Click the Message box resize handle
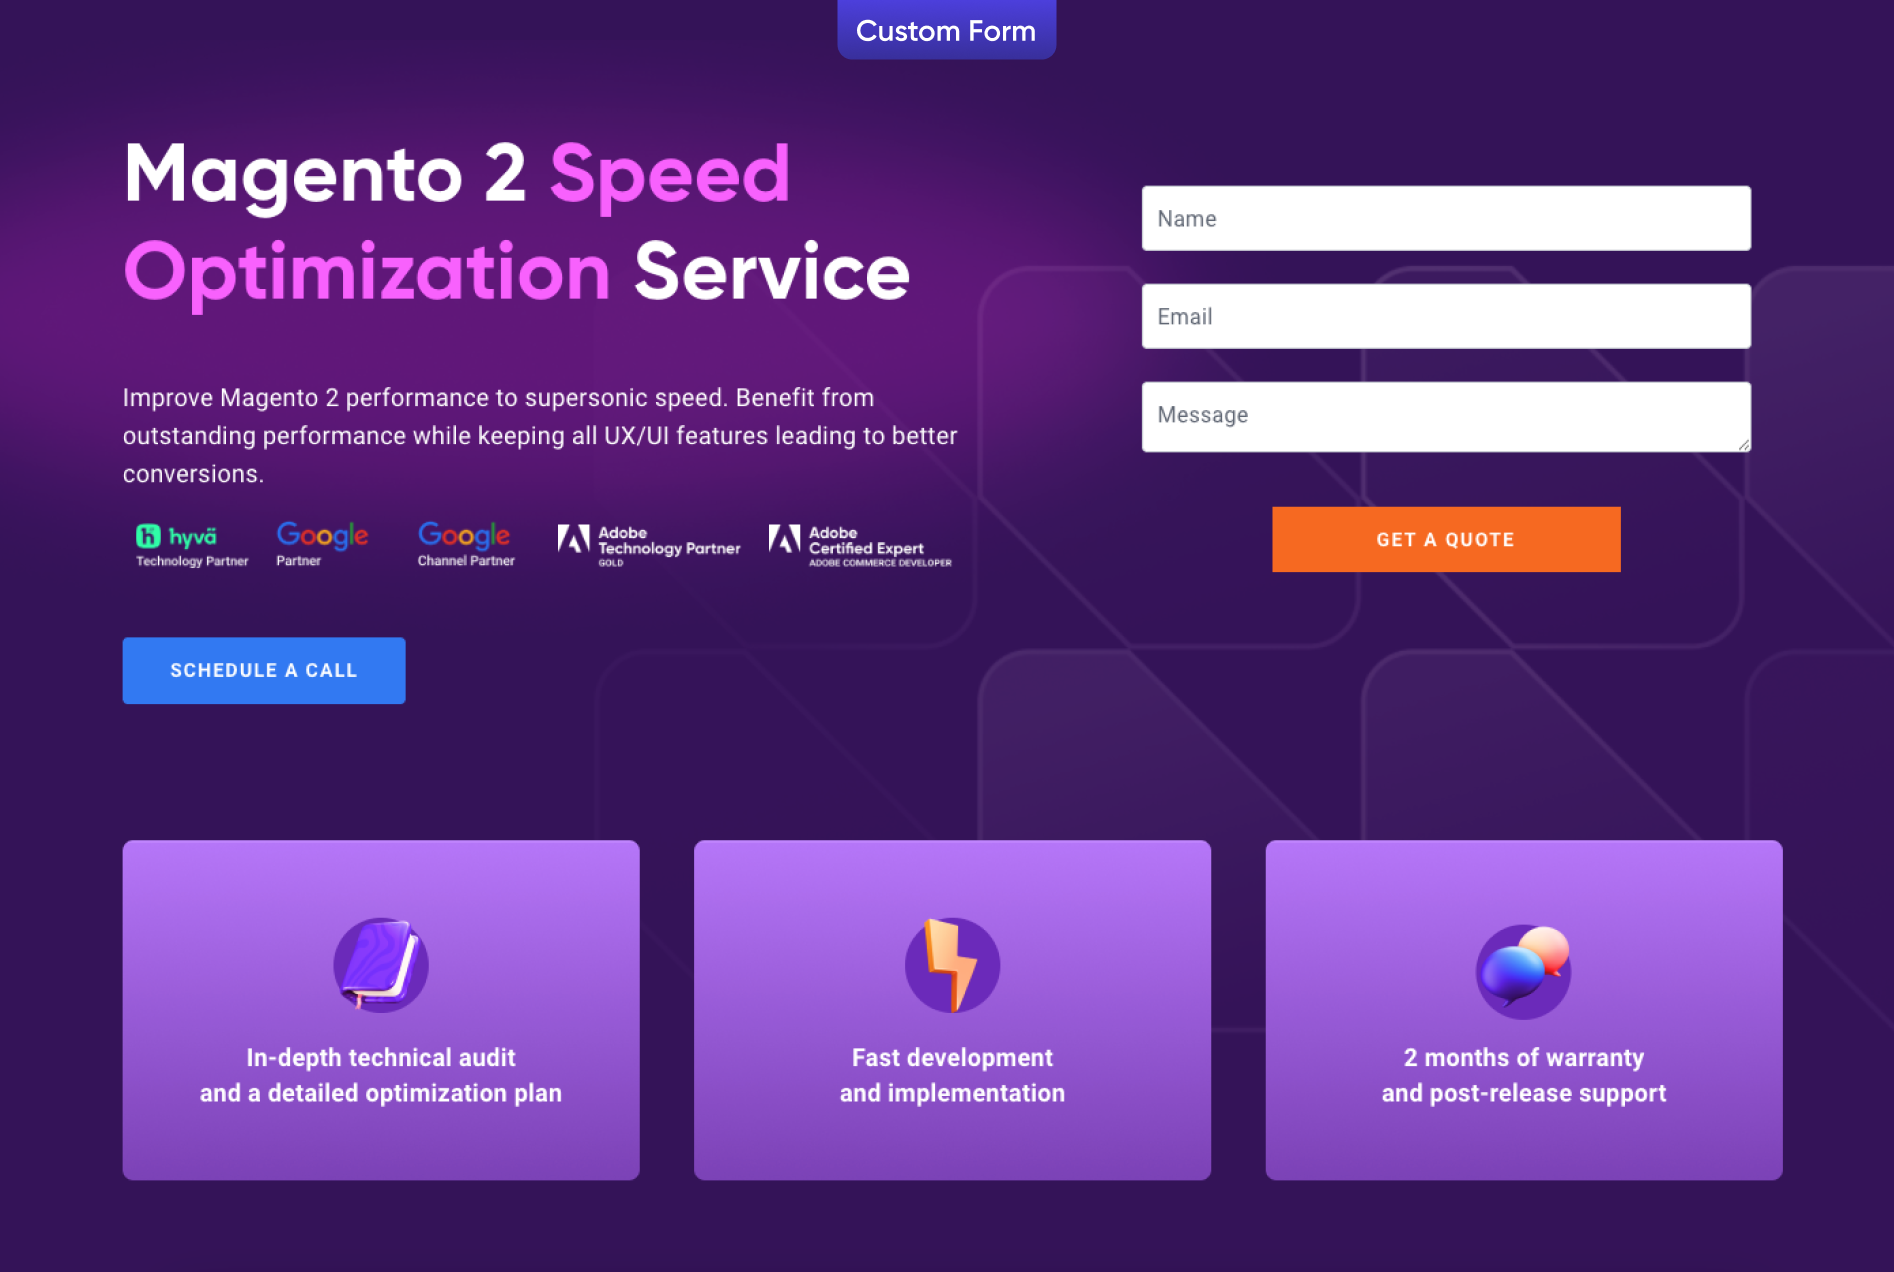The image size is (1894, 1272). click(x=1743, y=445)
